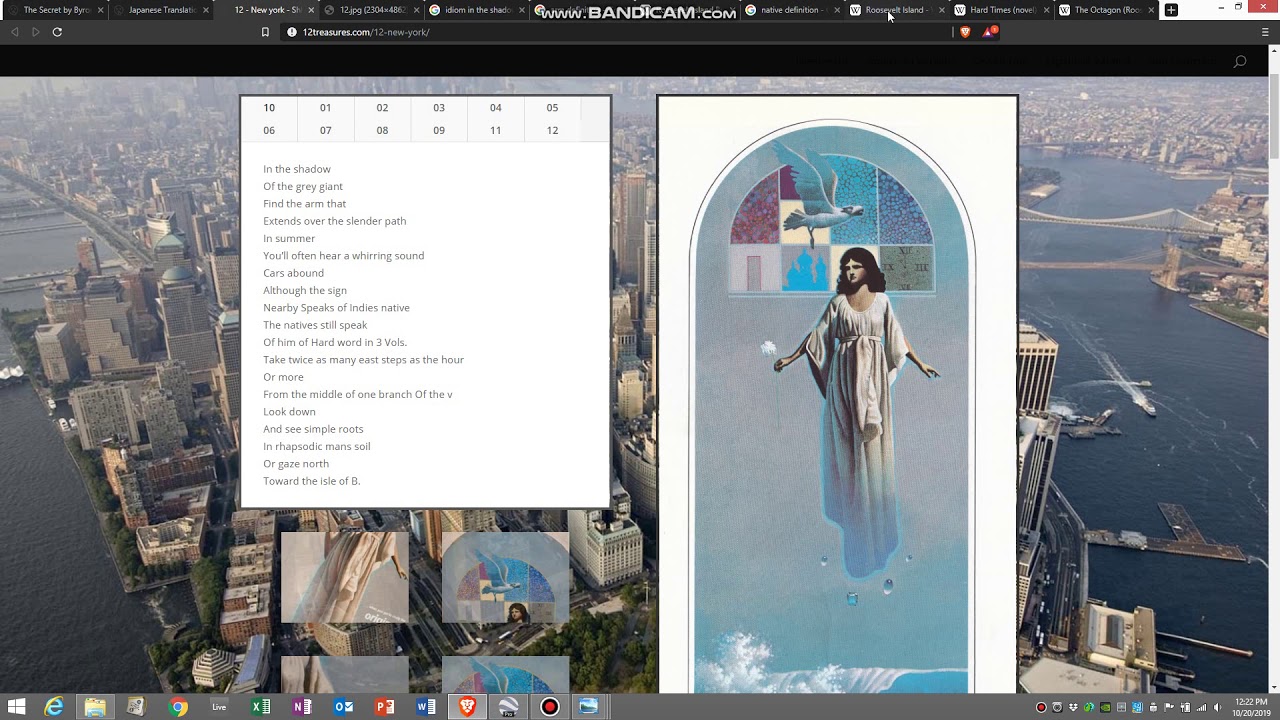
Task: Open Word from the taskbar
Action: coord(425,707)
